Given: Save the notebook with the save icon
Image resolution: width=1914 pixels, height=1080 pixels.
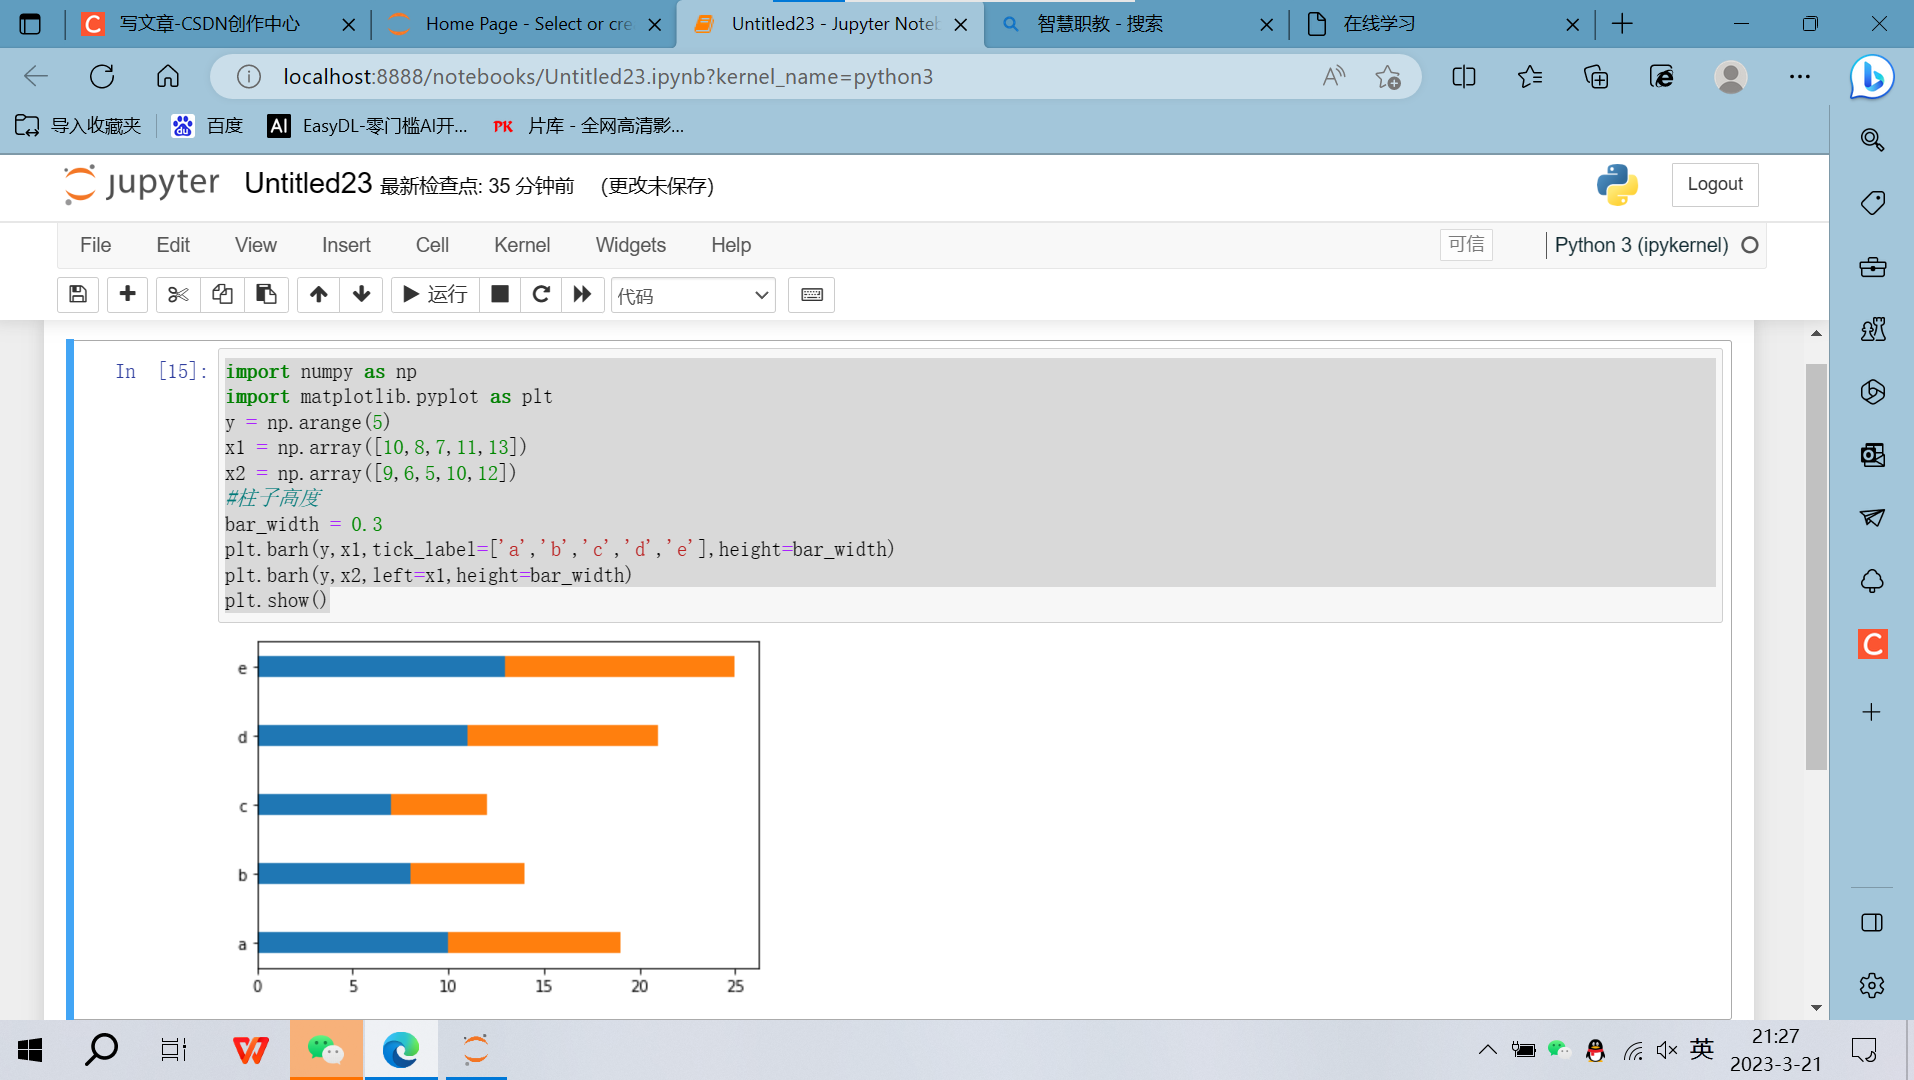Looking at the screenshot, I should [78, 294].
